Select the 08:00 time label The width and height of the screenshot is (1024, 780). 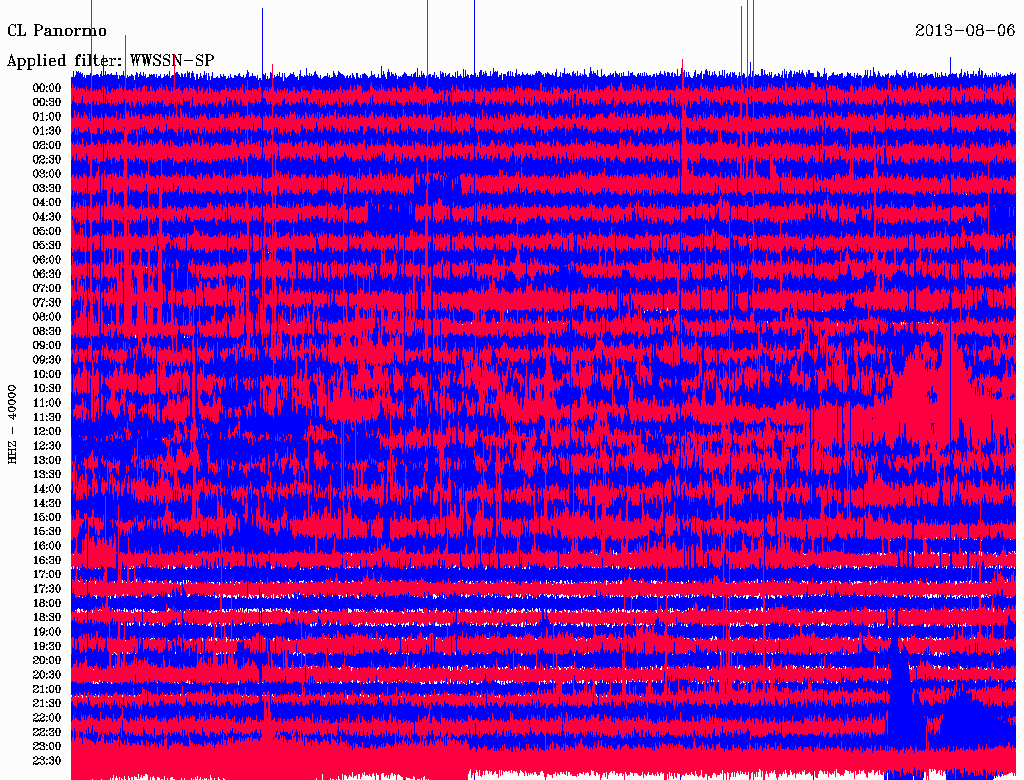tap(47, 317)
